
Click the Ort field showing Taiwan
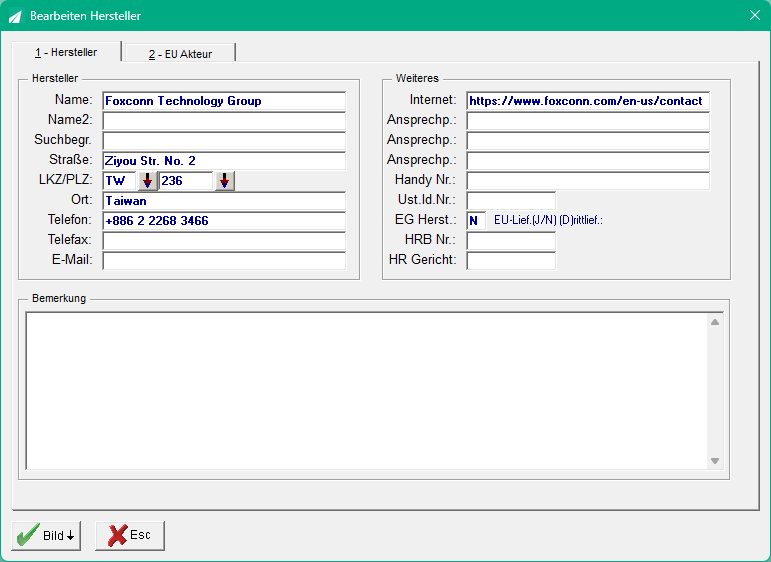click(224, 201)
